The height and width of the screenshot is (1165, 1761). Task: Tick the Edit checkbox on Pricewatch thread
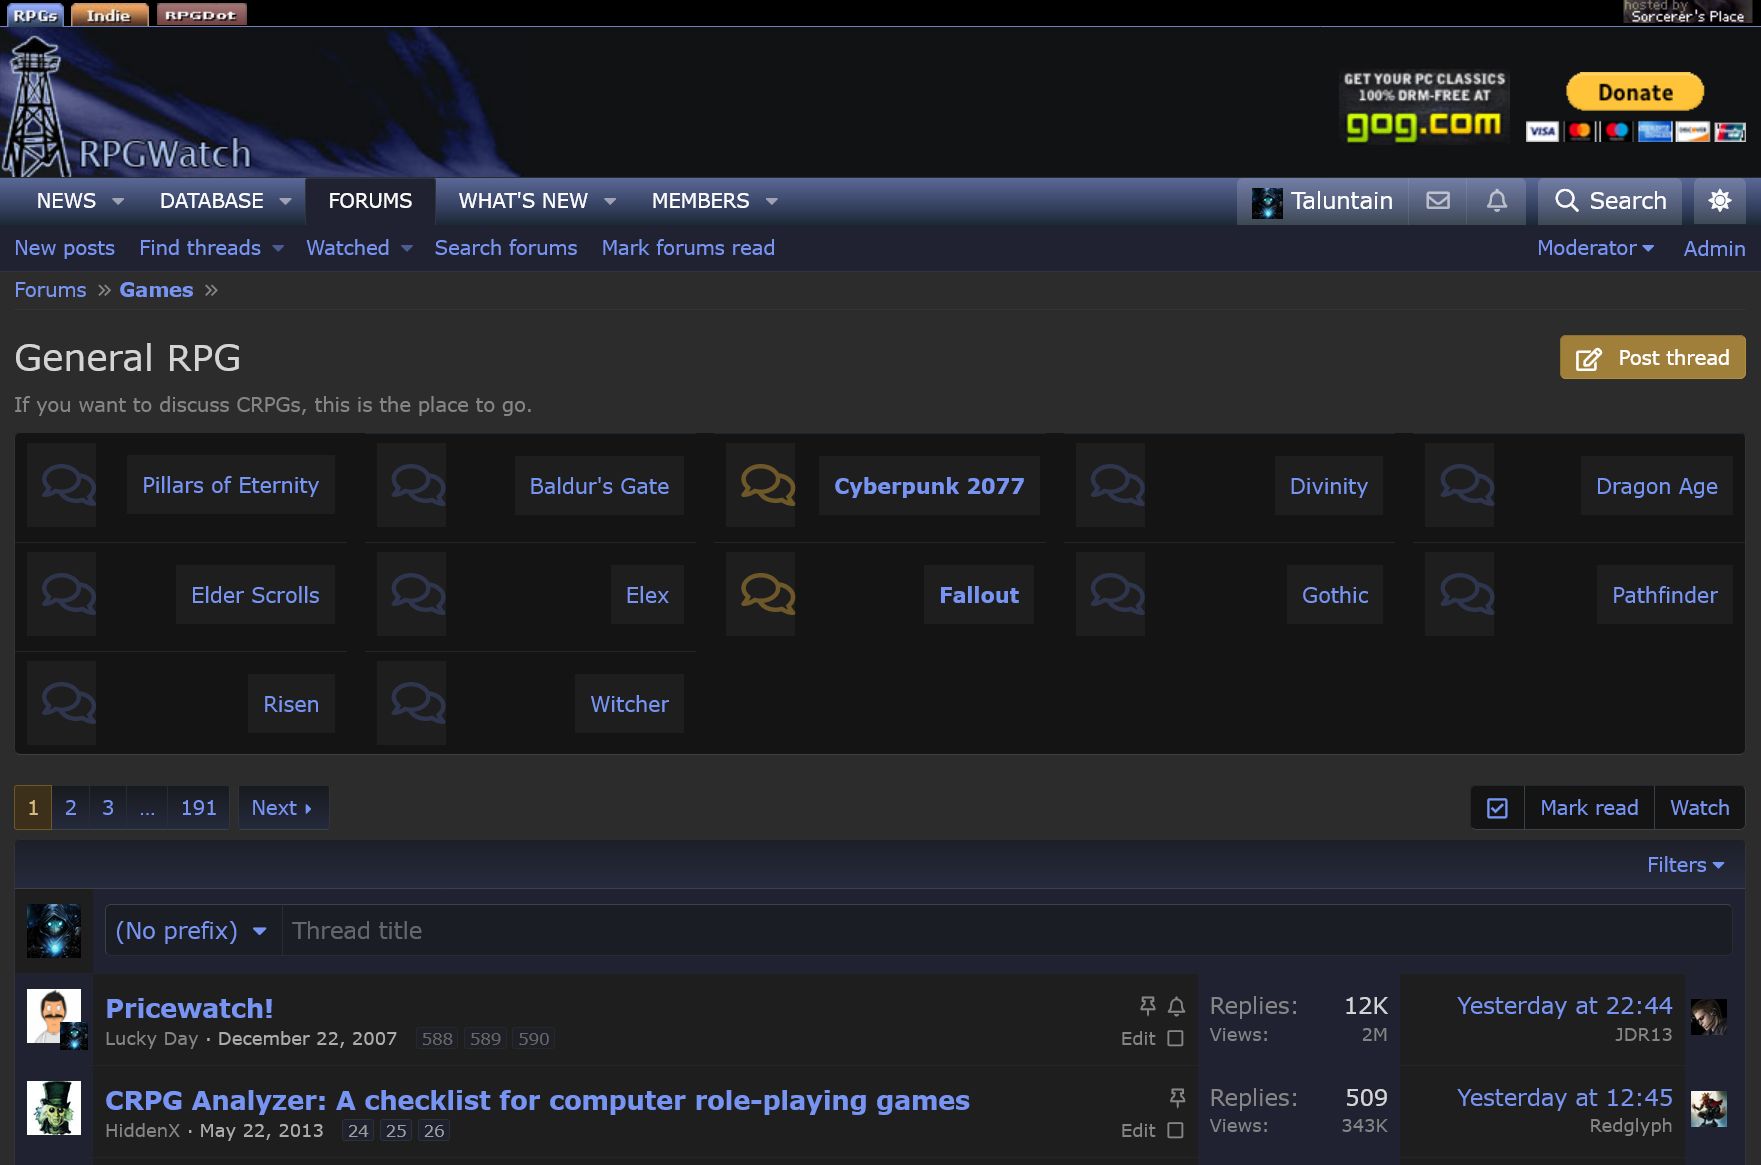click(x=1176, y=1039)
